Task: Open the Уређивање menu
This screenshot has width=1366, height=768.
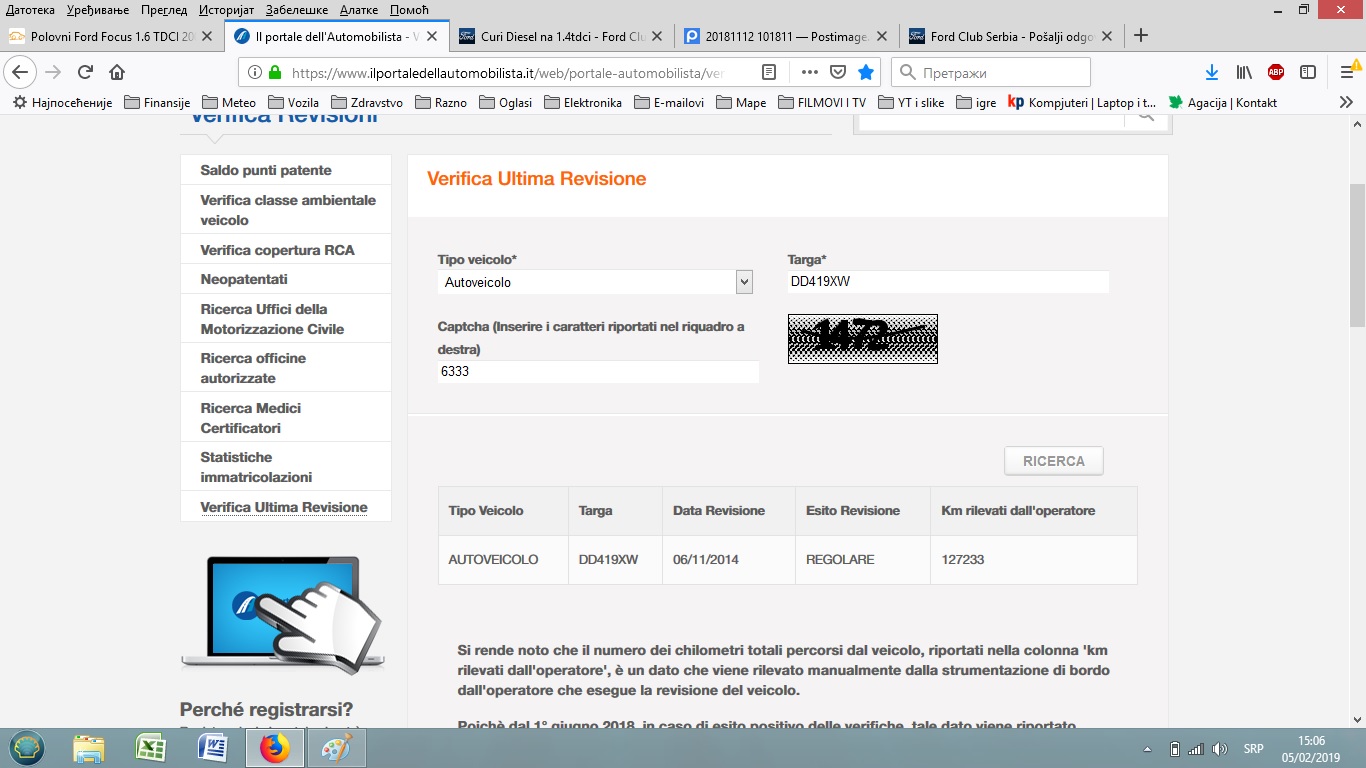Action: coord(98,9)
